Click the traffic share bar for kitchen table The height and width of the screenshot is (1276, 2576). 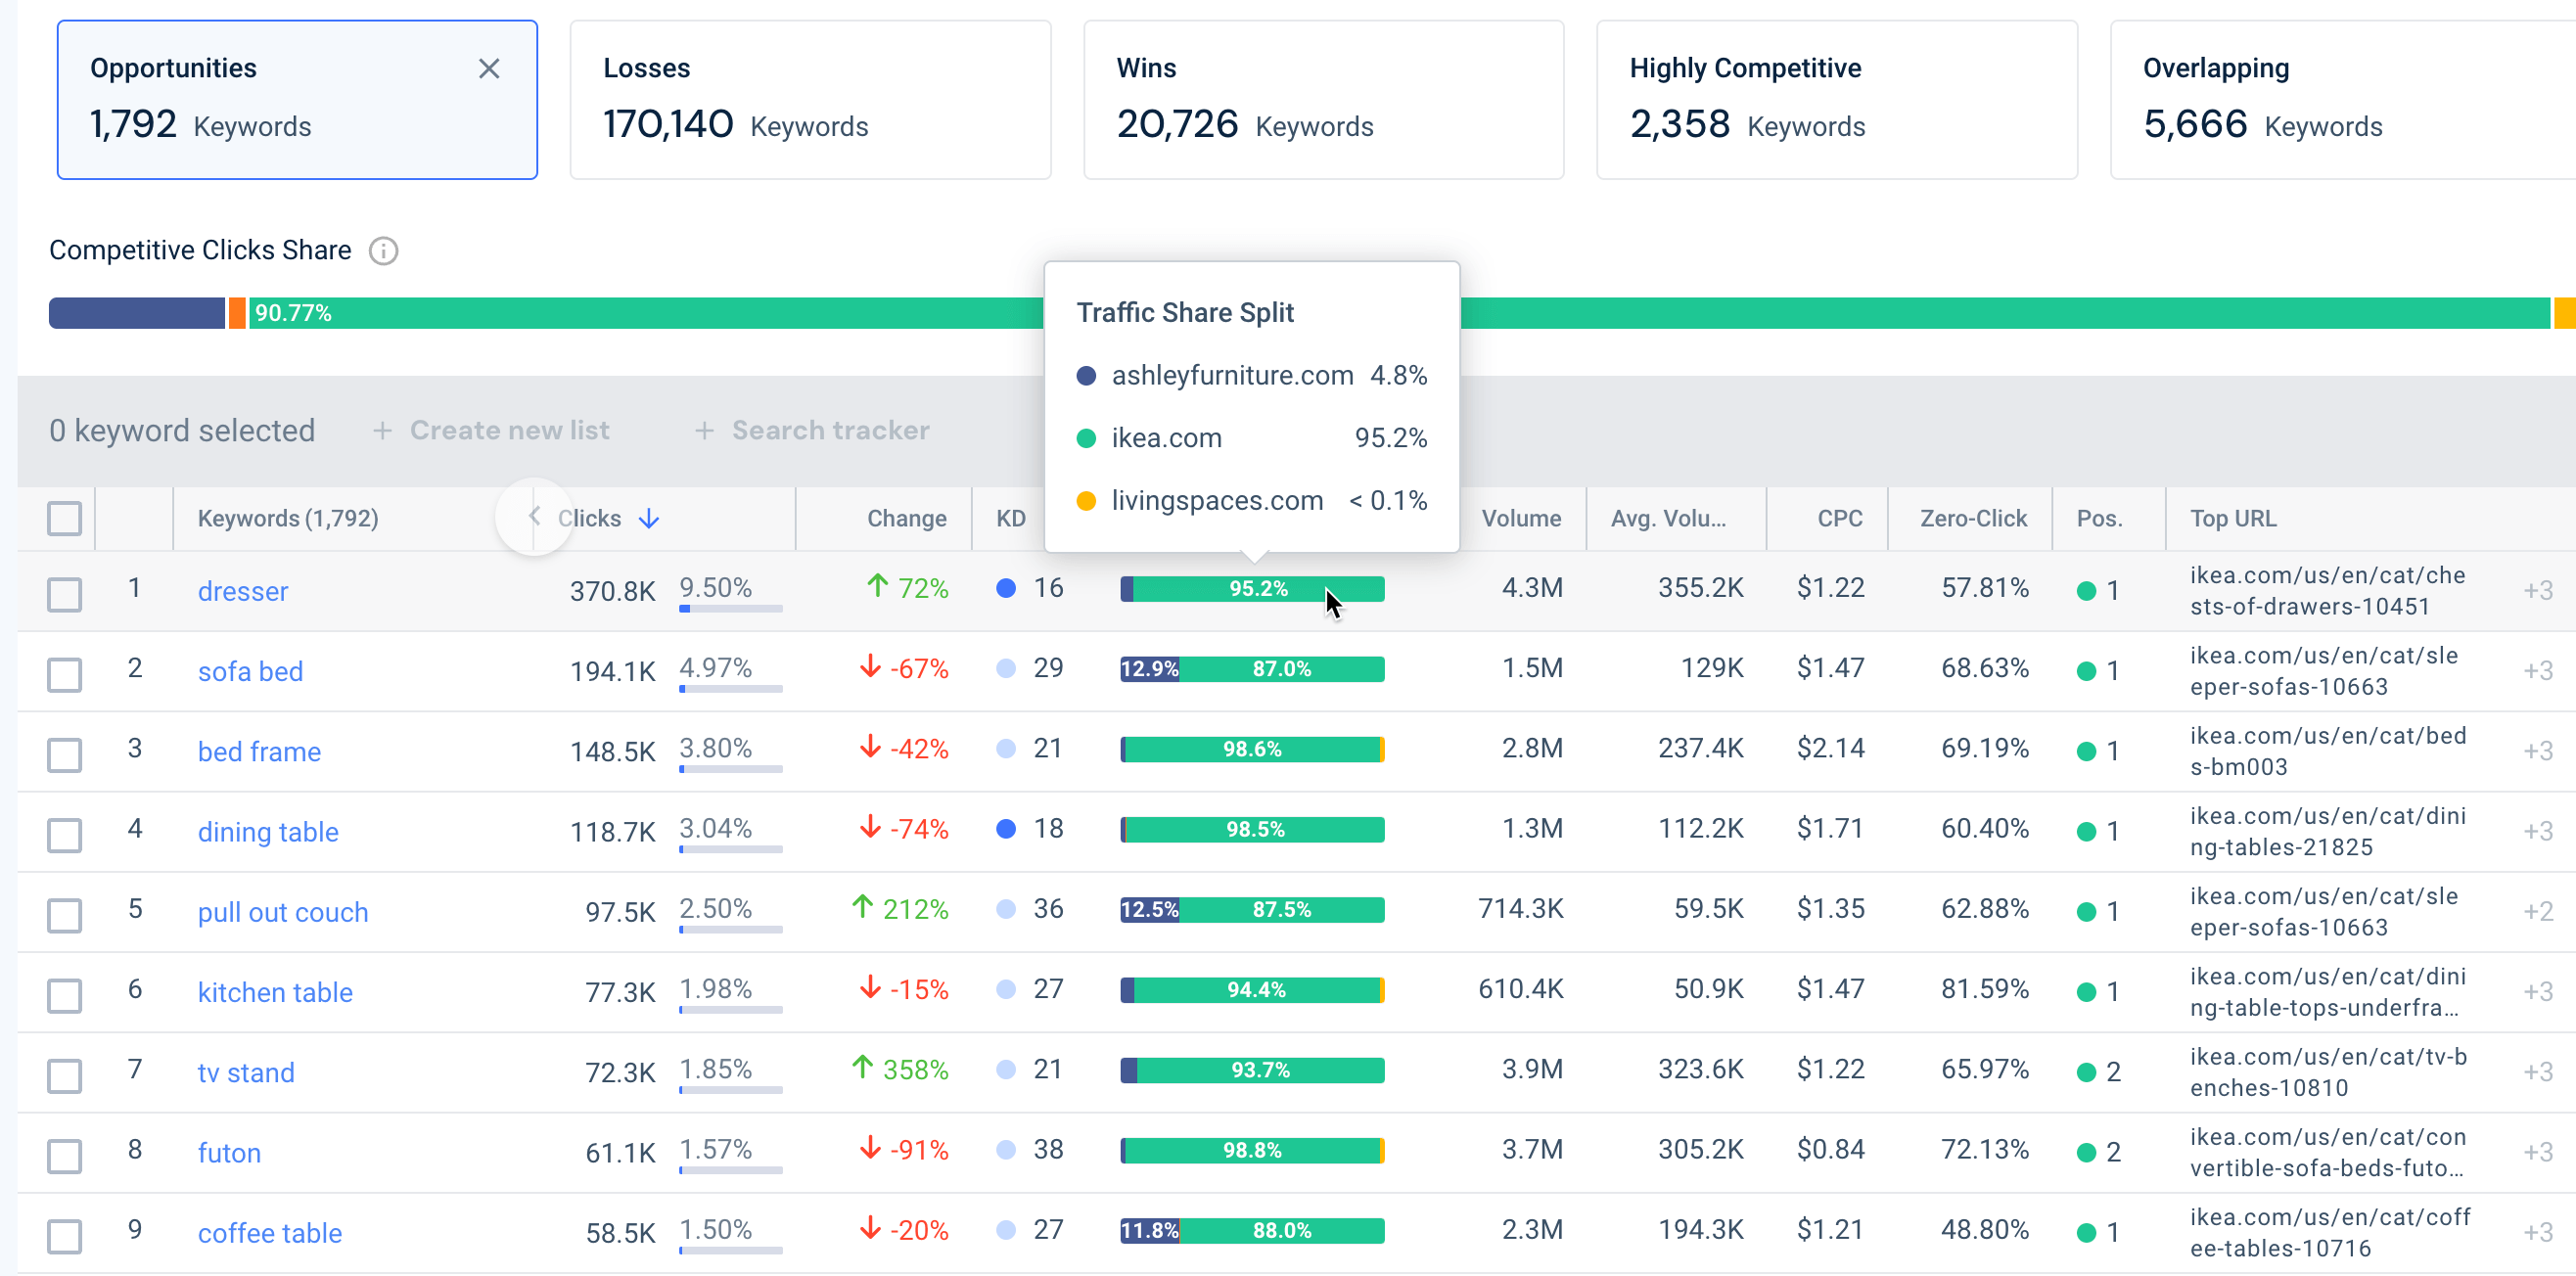coord(1252,989)
